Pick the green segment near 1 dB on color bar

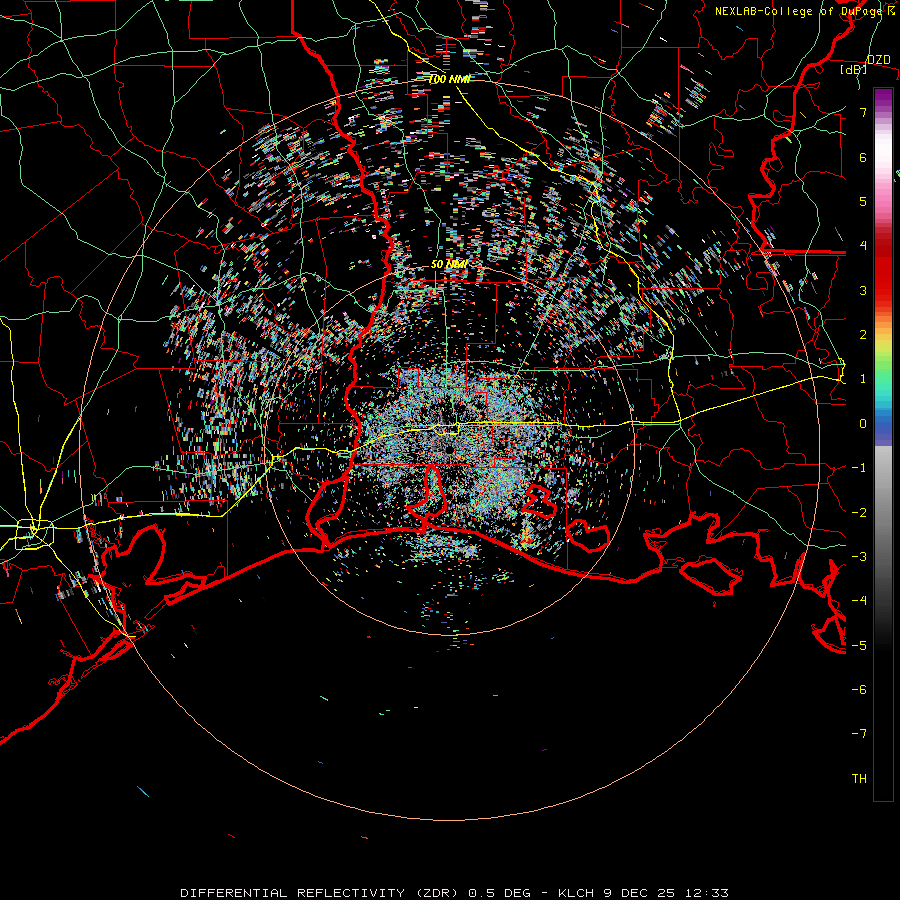click(x=883, y=376)
